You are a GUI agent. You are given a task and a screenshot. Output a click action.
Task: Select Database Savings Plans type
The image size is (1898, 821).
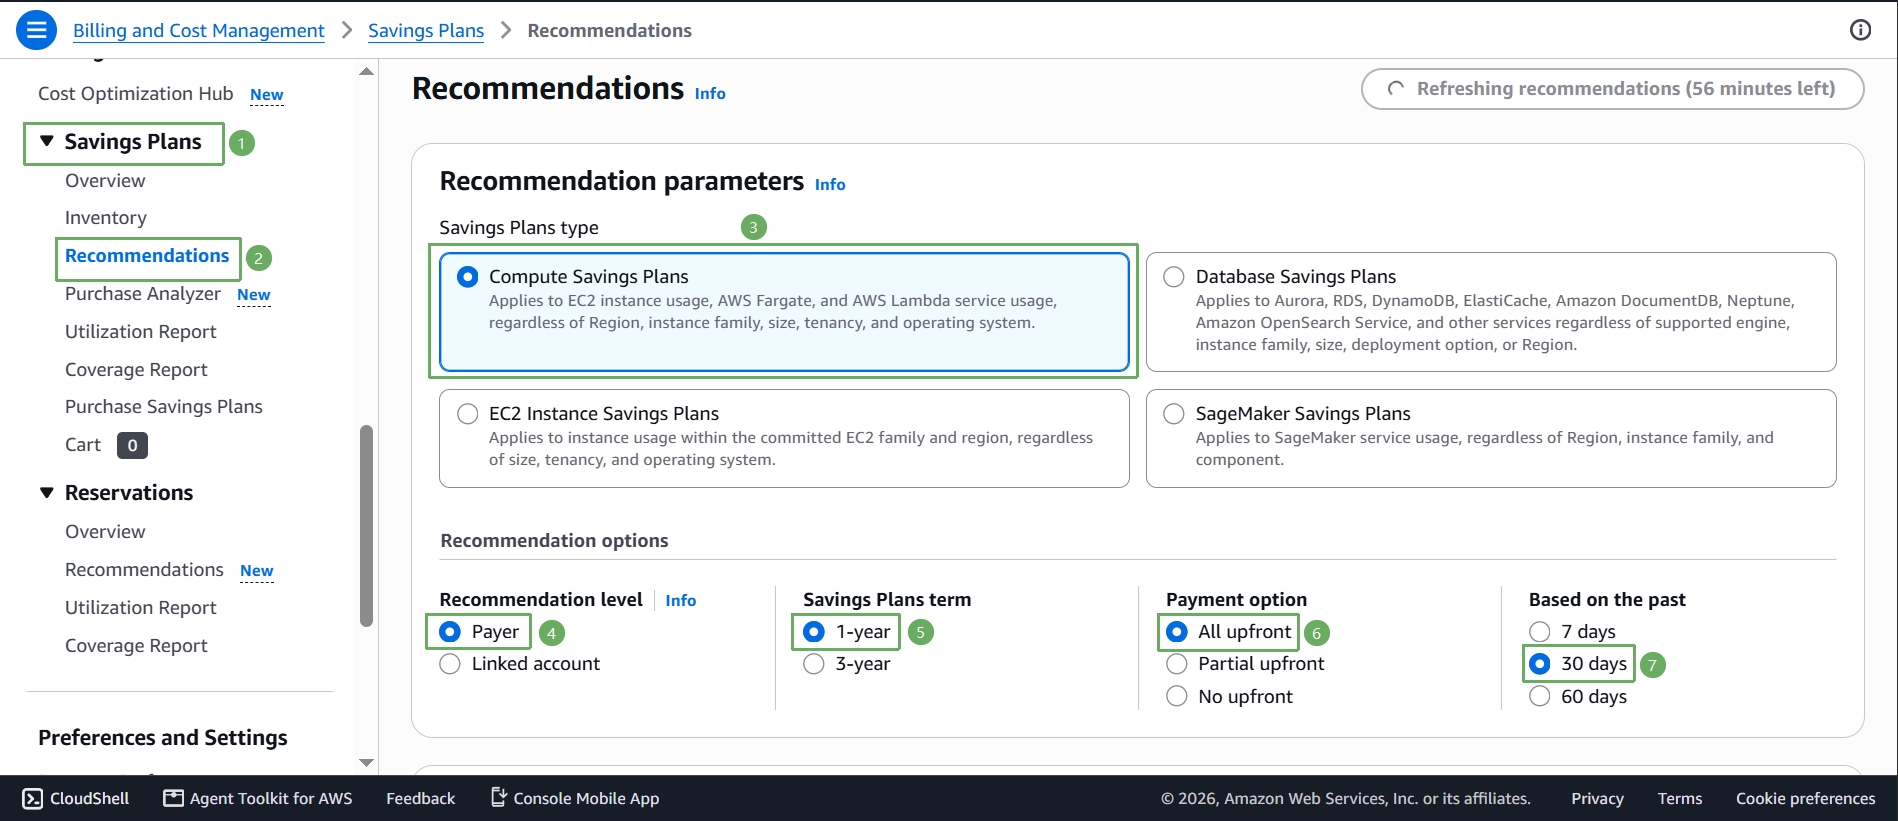tap(1491, 312)
